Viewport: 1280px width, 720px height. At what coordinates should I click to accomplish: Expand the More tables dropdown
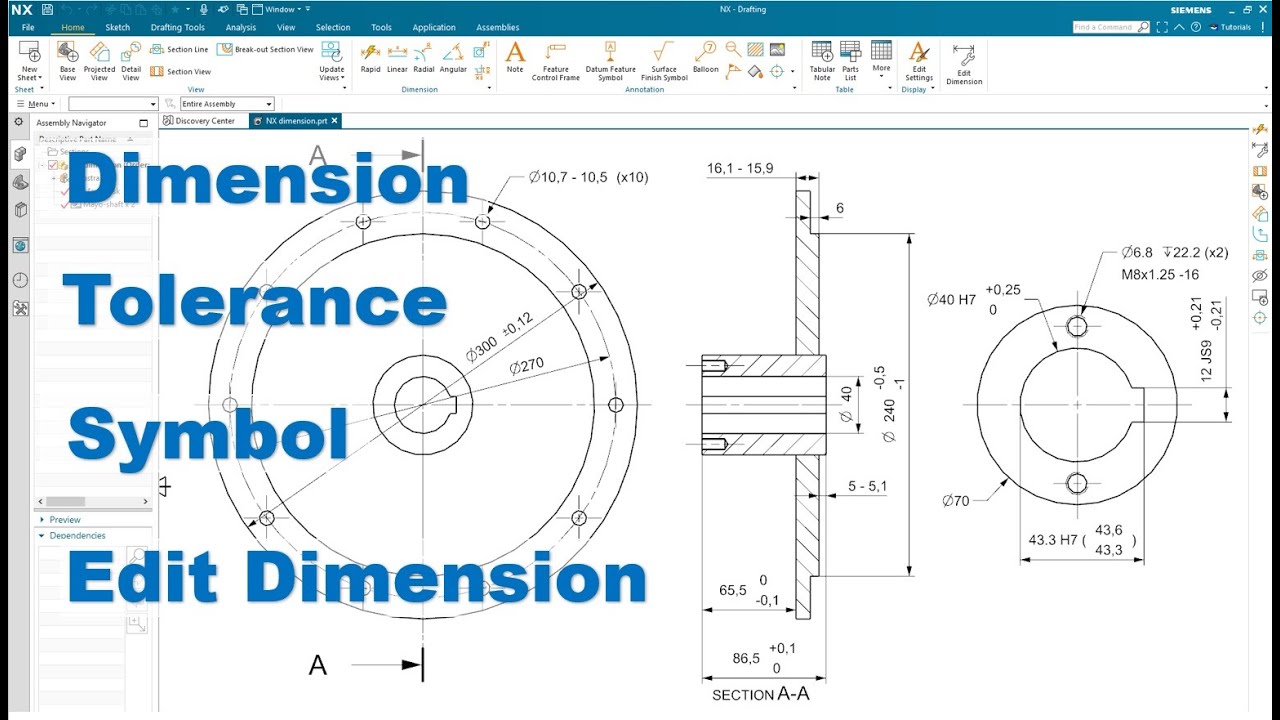881,58
